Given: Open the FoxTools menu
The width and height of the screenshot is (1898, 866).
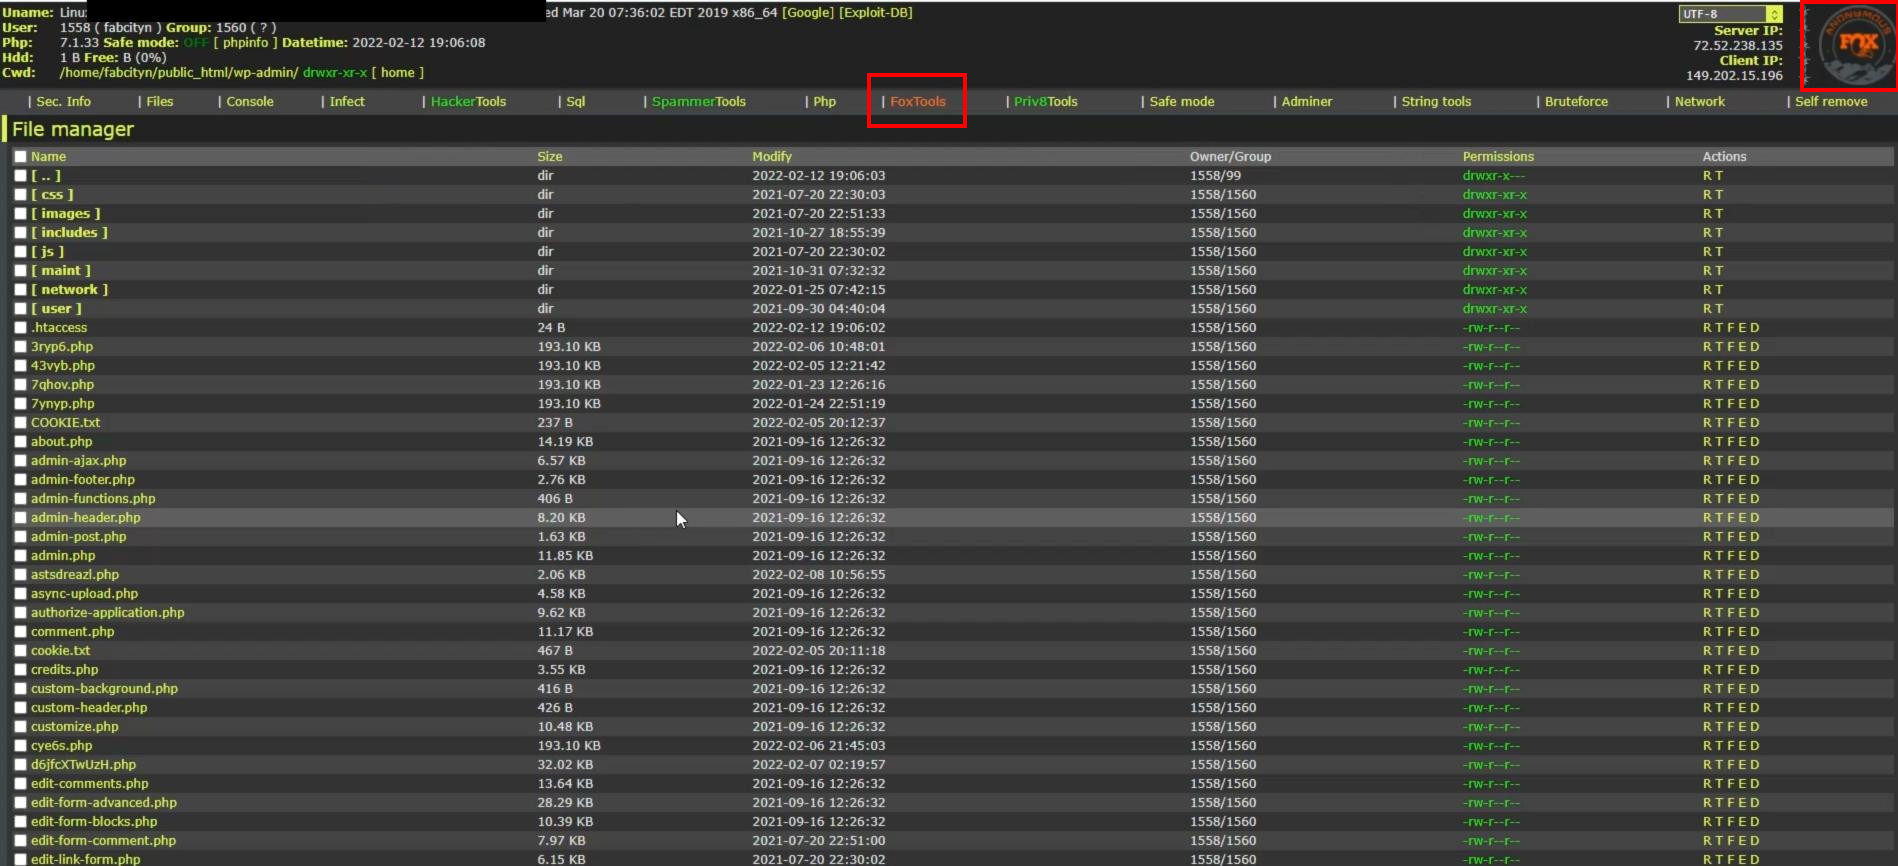Looking at the screenshot, I should (918, 101).
